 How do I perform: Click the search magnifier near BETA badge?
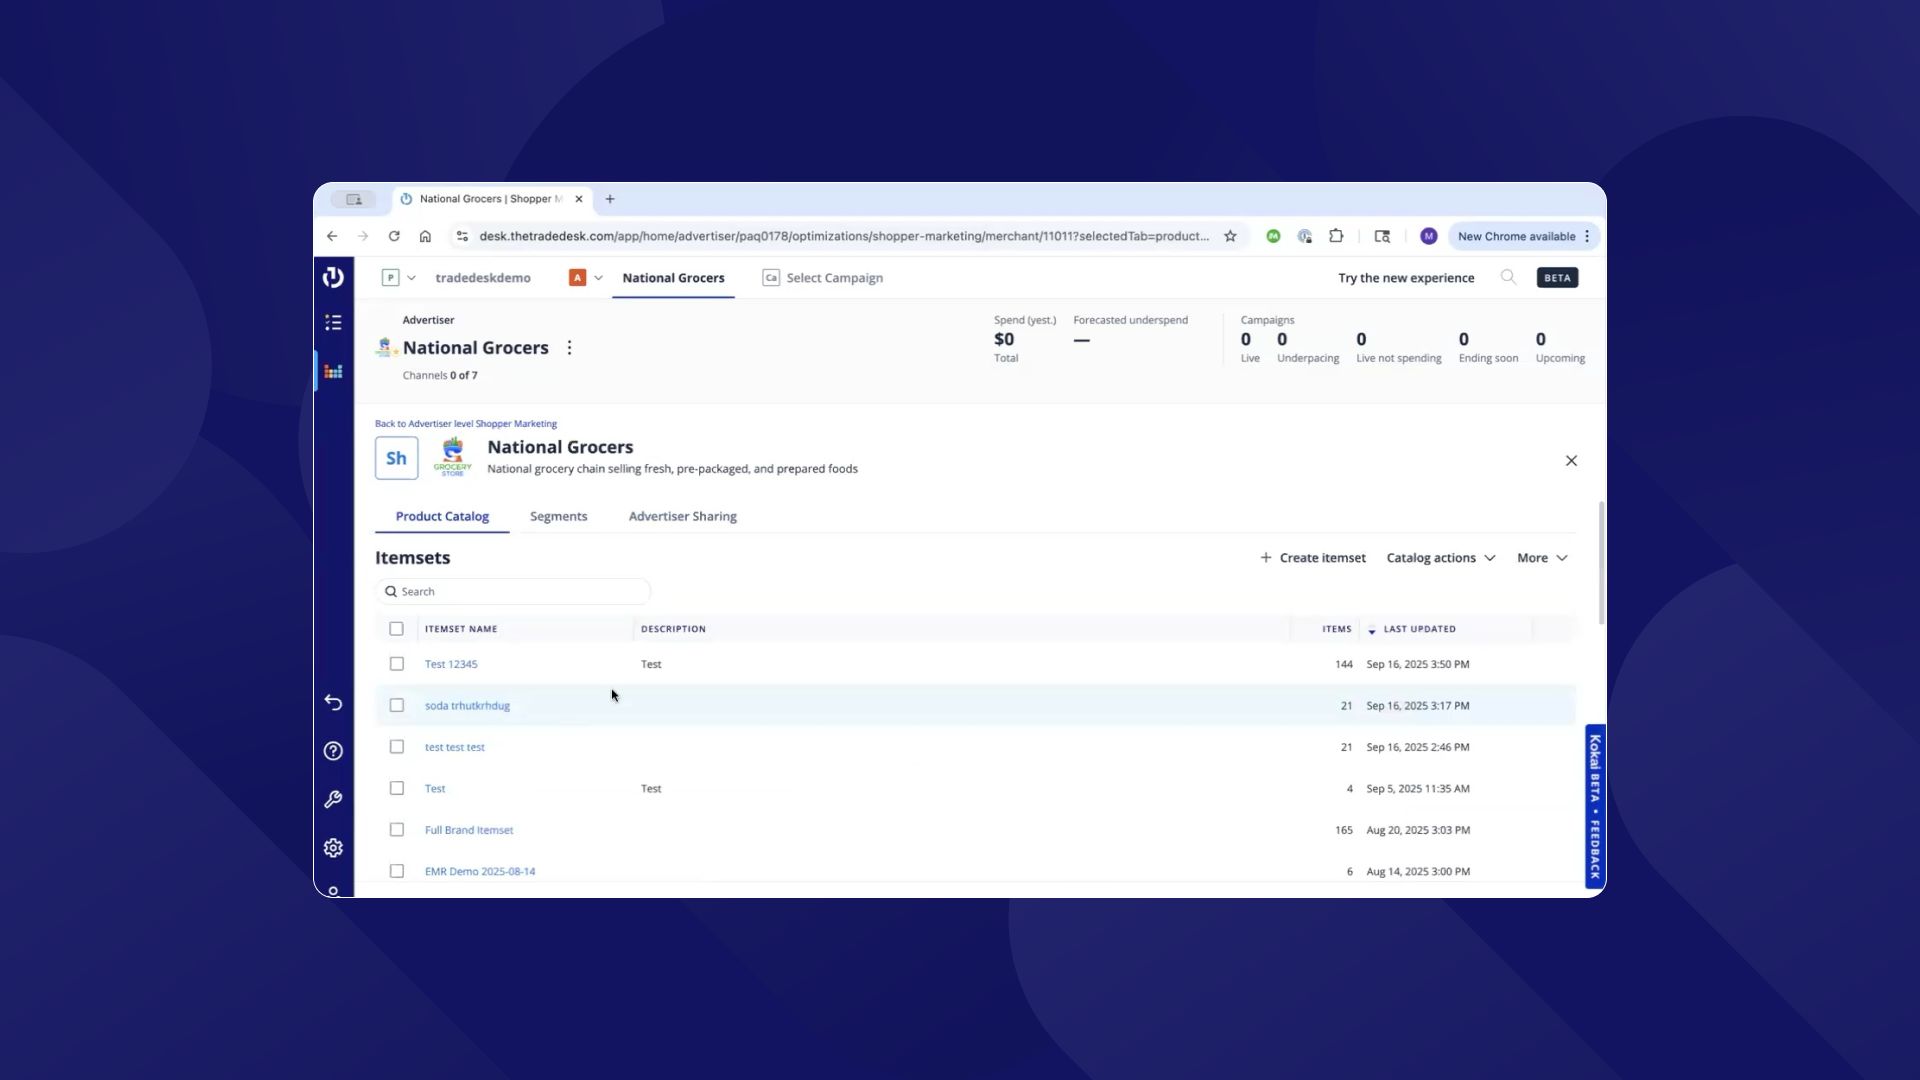1508,277
